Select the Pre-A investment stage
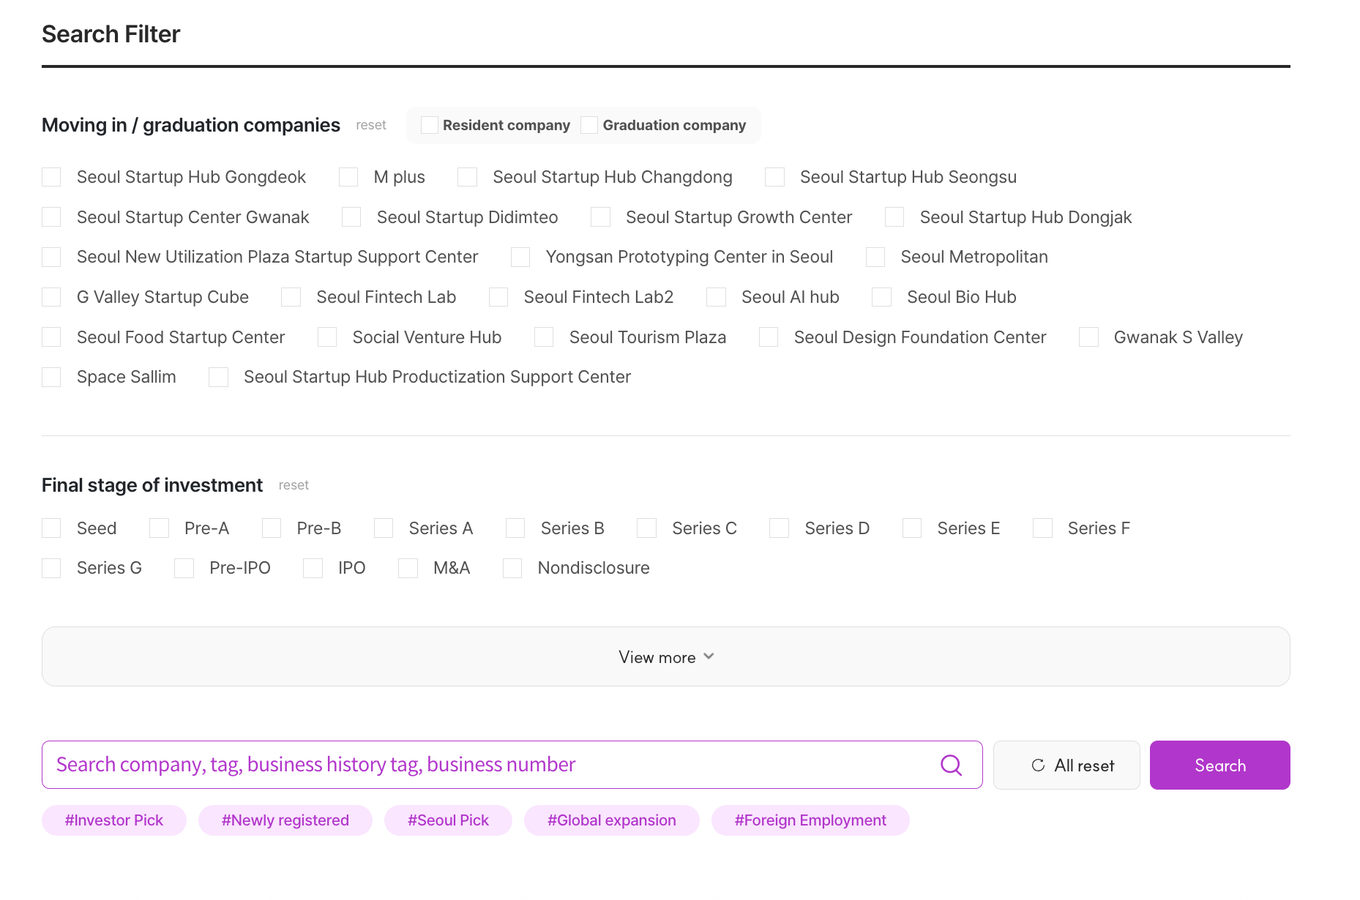The image size is (1360, 900). [159, 528]
